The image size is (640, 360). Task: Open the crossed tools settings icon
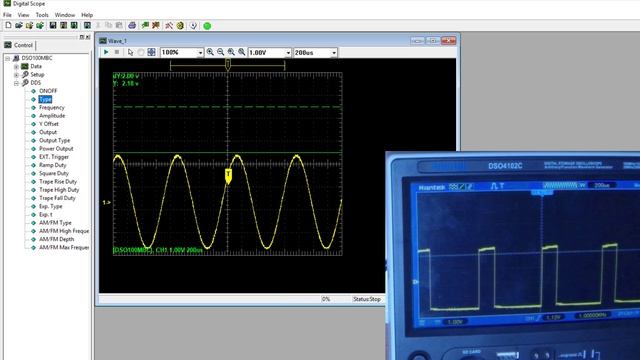[x=169, y=25]
